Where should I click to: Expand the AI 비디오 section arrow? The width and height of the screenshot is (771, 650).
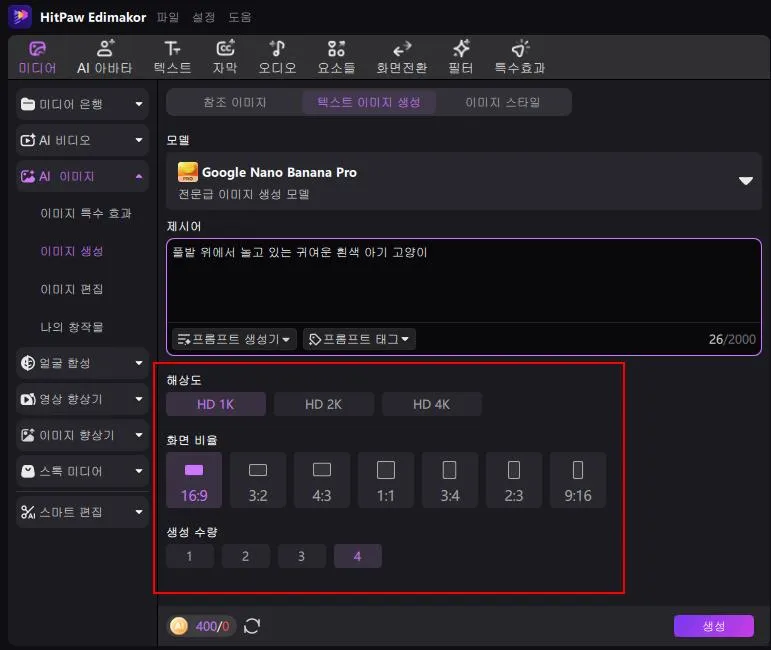tap(139, 140)
